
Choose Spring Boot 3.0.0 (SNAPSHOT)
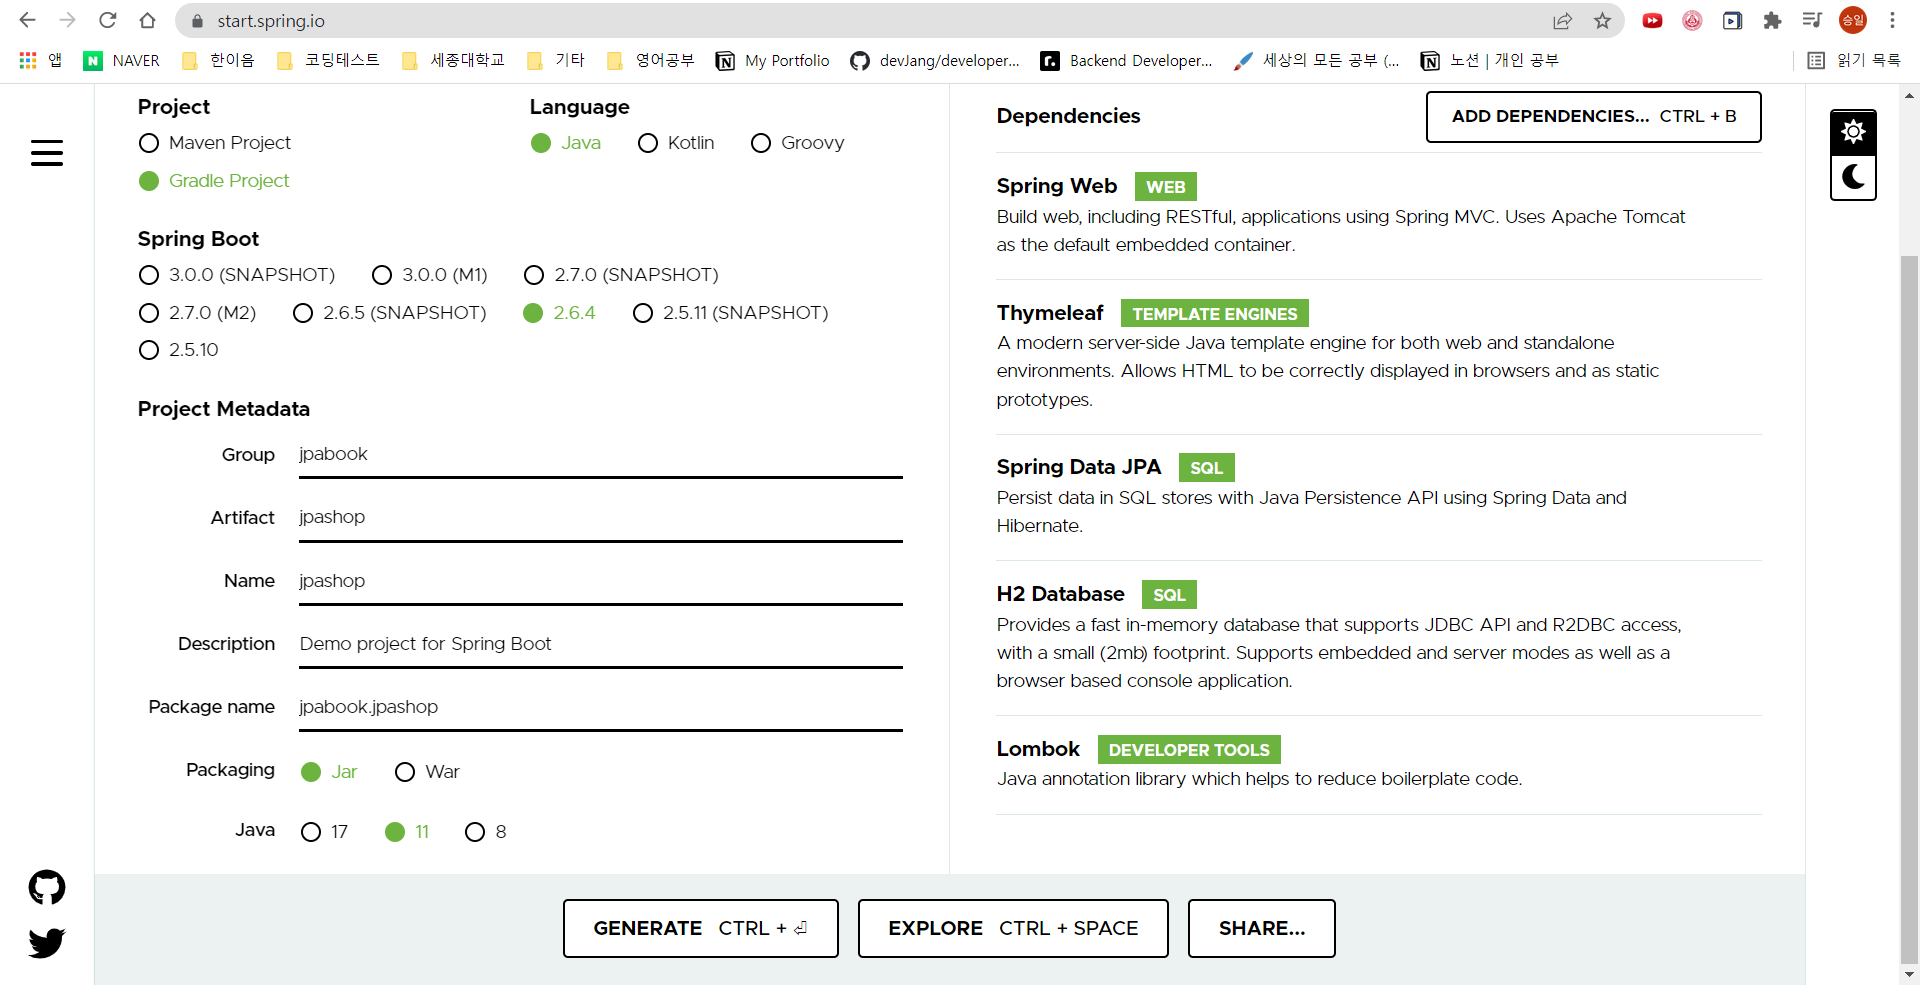(237, 275)
